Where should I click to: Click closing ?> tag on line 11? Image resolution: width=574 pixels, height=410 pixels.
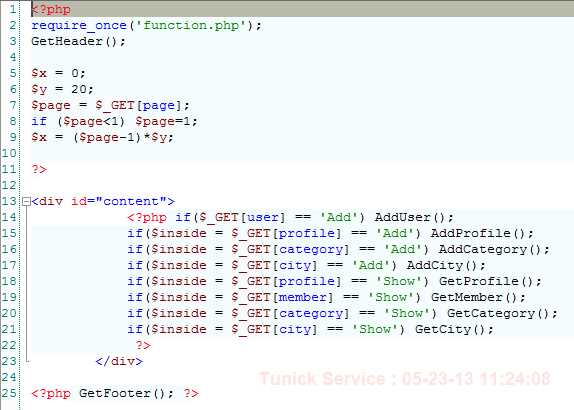click(39, 169)
